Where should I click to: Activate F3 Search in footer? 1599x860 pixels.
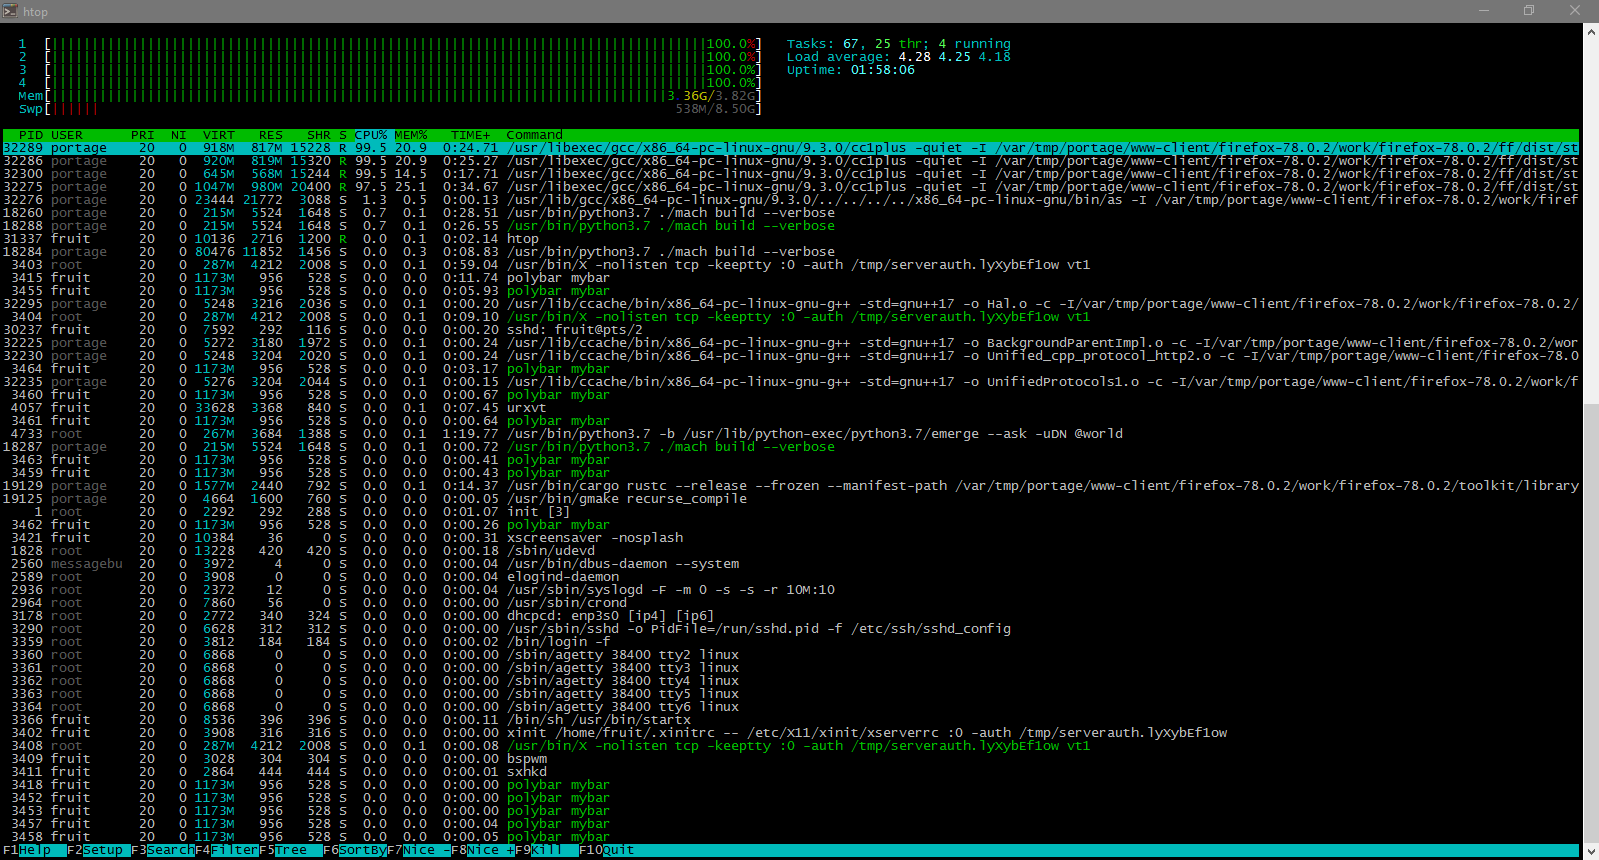163,850
